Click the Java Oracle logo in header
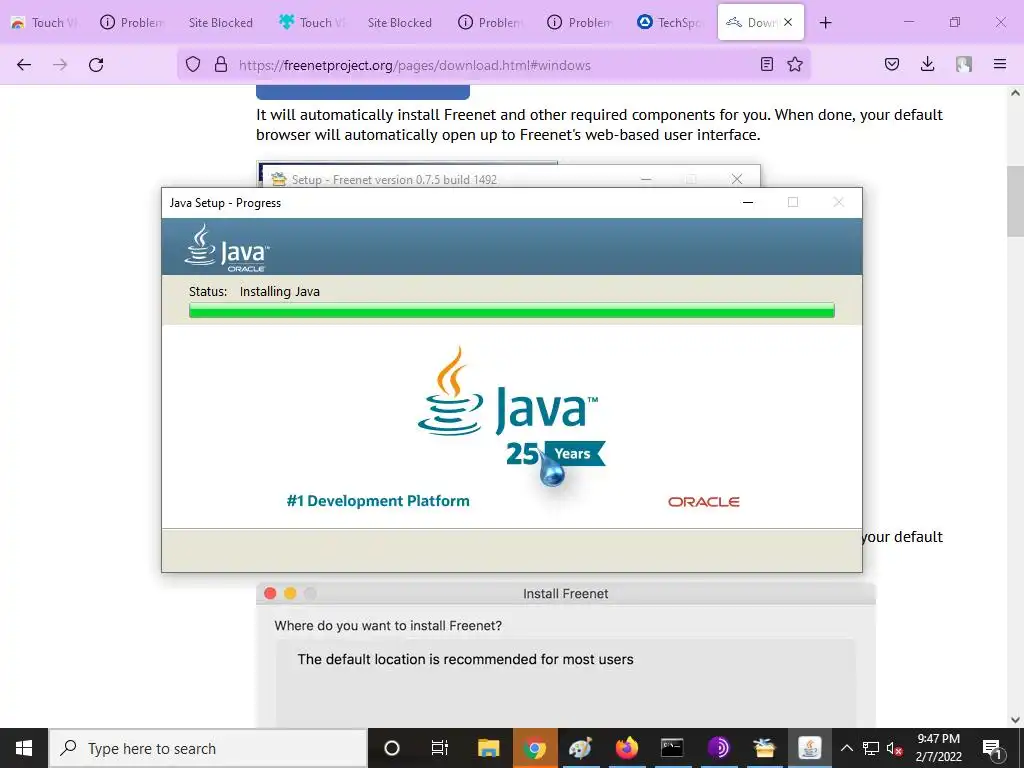Viewport: 1024px width, 768px height. coord(227,248)
